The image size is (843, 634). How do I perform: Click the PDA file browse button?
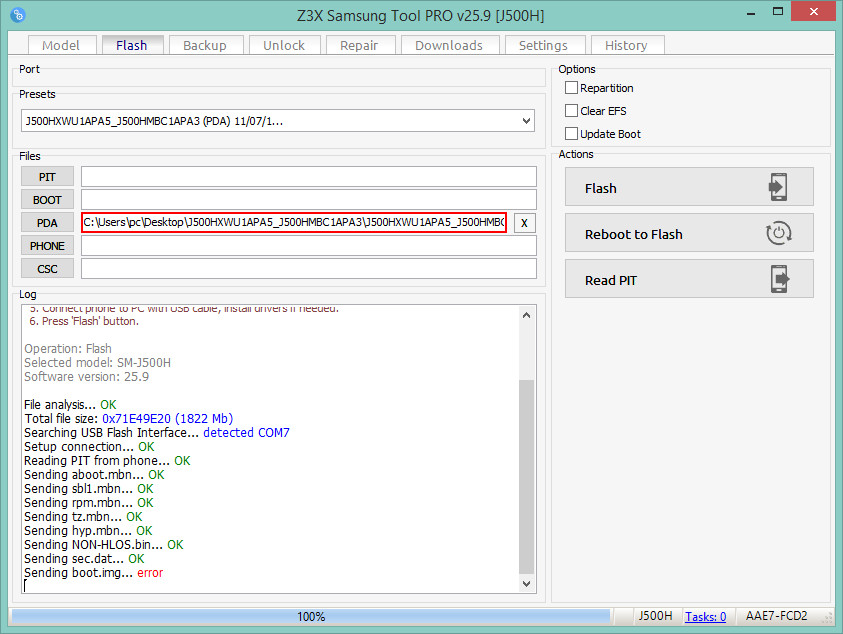click(47, 223)
